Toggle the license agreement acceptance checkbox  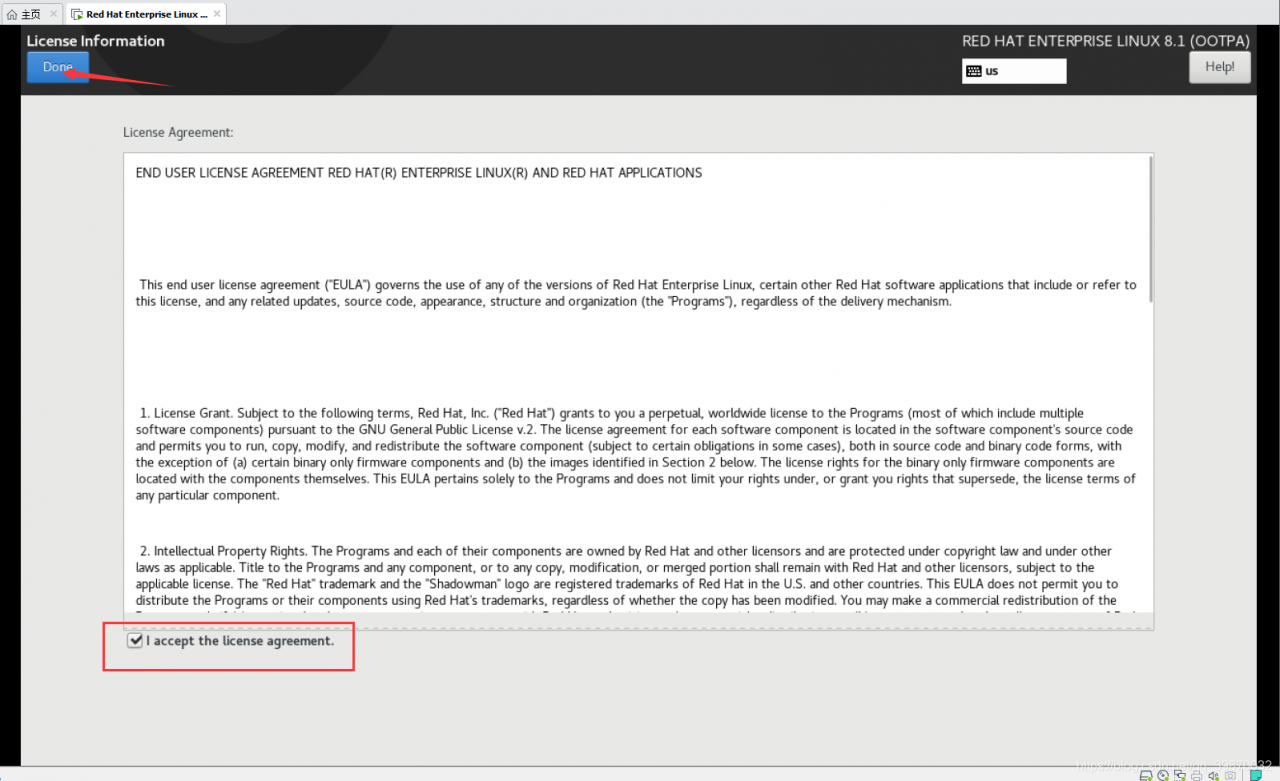pos(135,640)
